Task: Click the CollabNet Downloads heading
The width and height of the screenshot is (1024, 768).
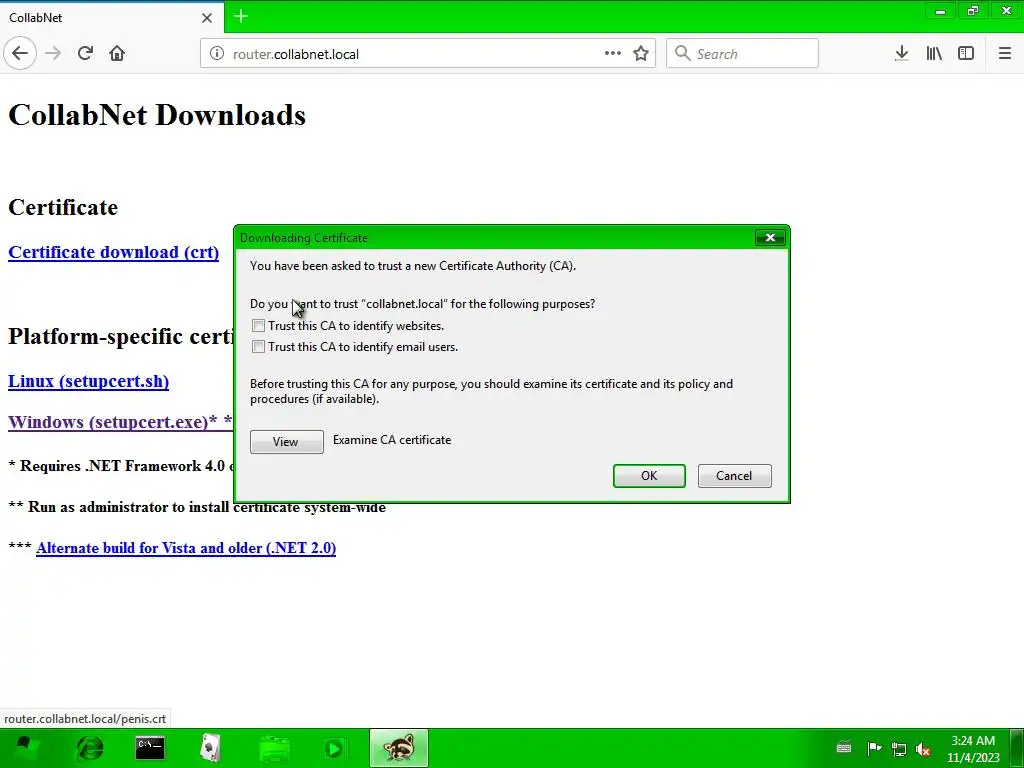Action: pyautogui.click(x=157, y=115)
